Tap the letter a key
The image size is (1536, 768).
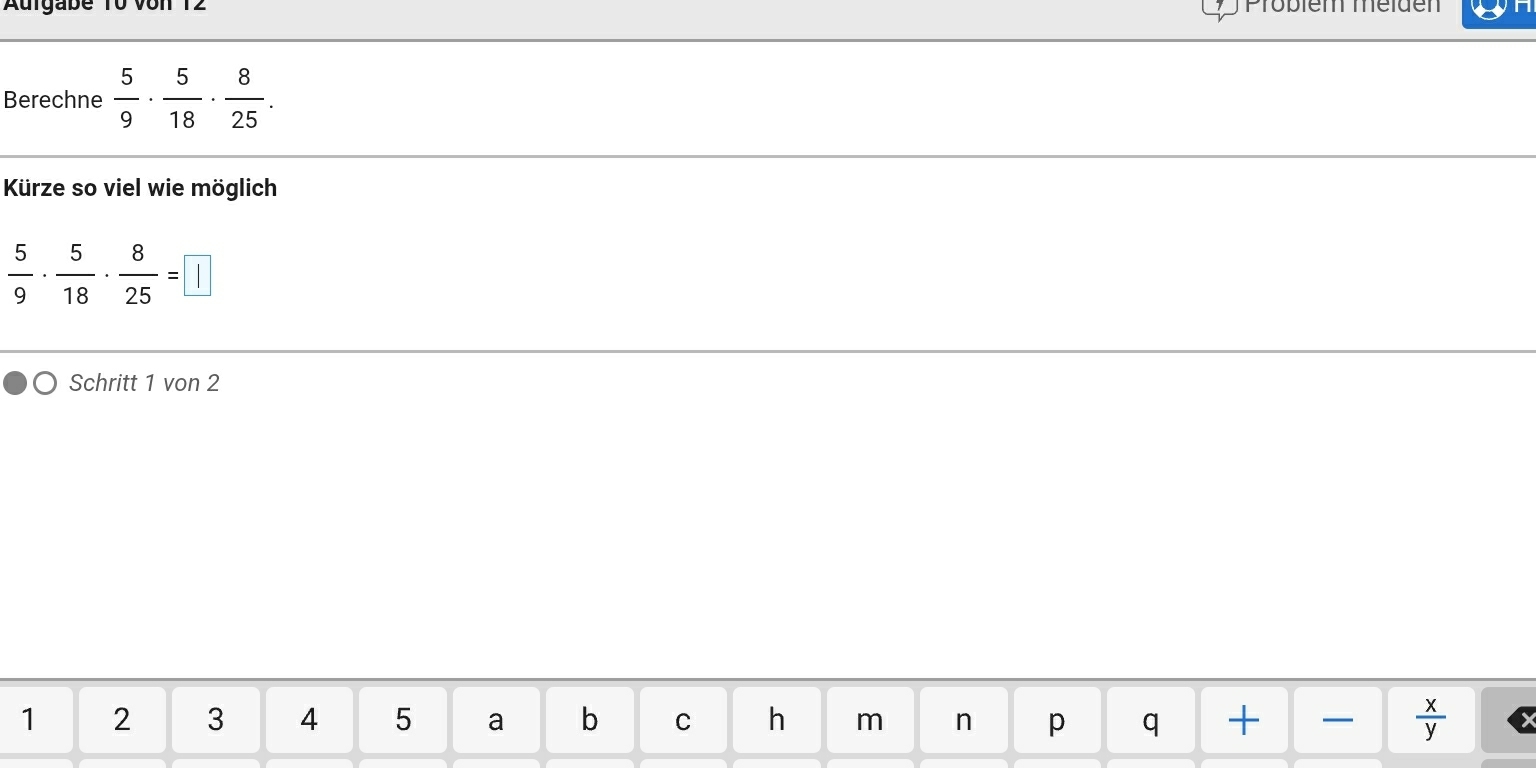pyautogui.click(x=496, y=720)
